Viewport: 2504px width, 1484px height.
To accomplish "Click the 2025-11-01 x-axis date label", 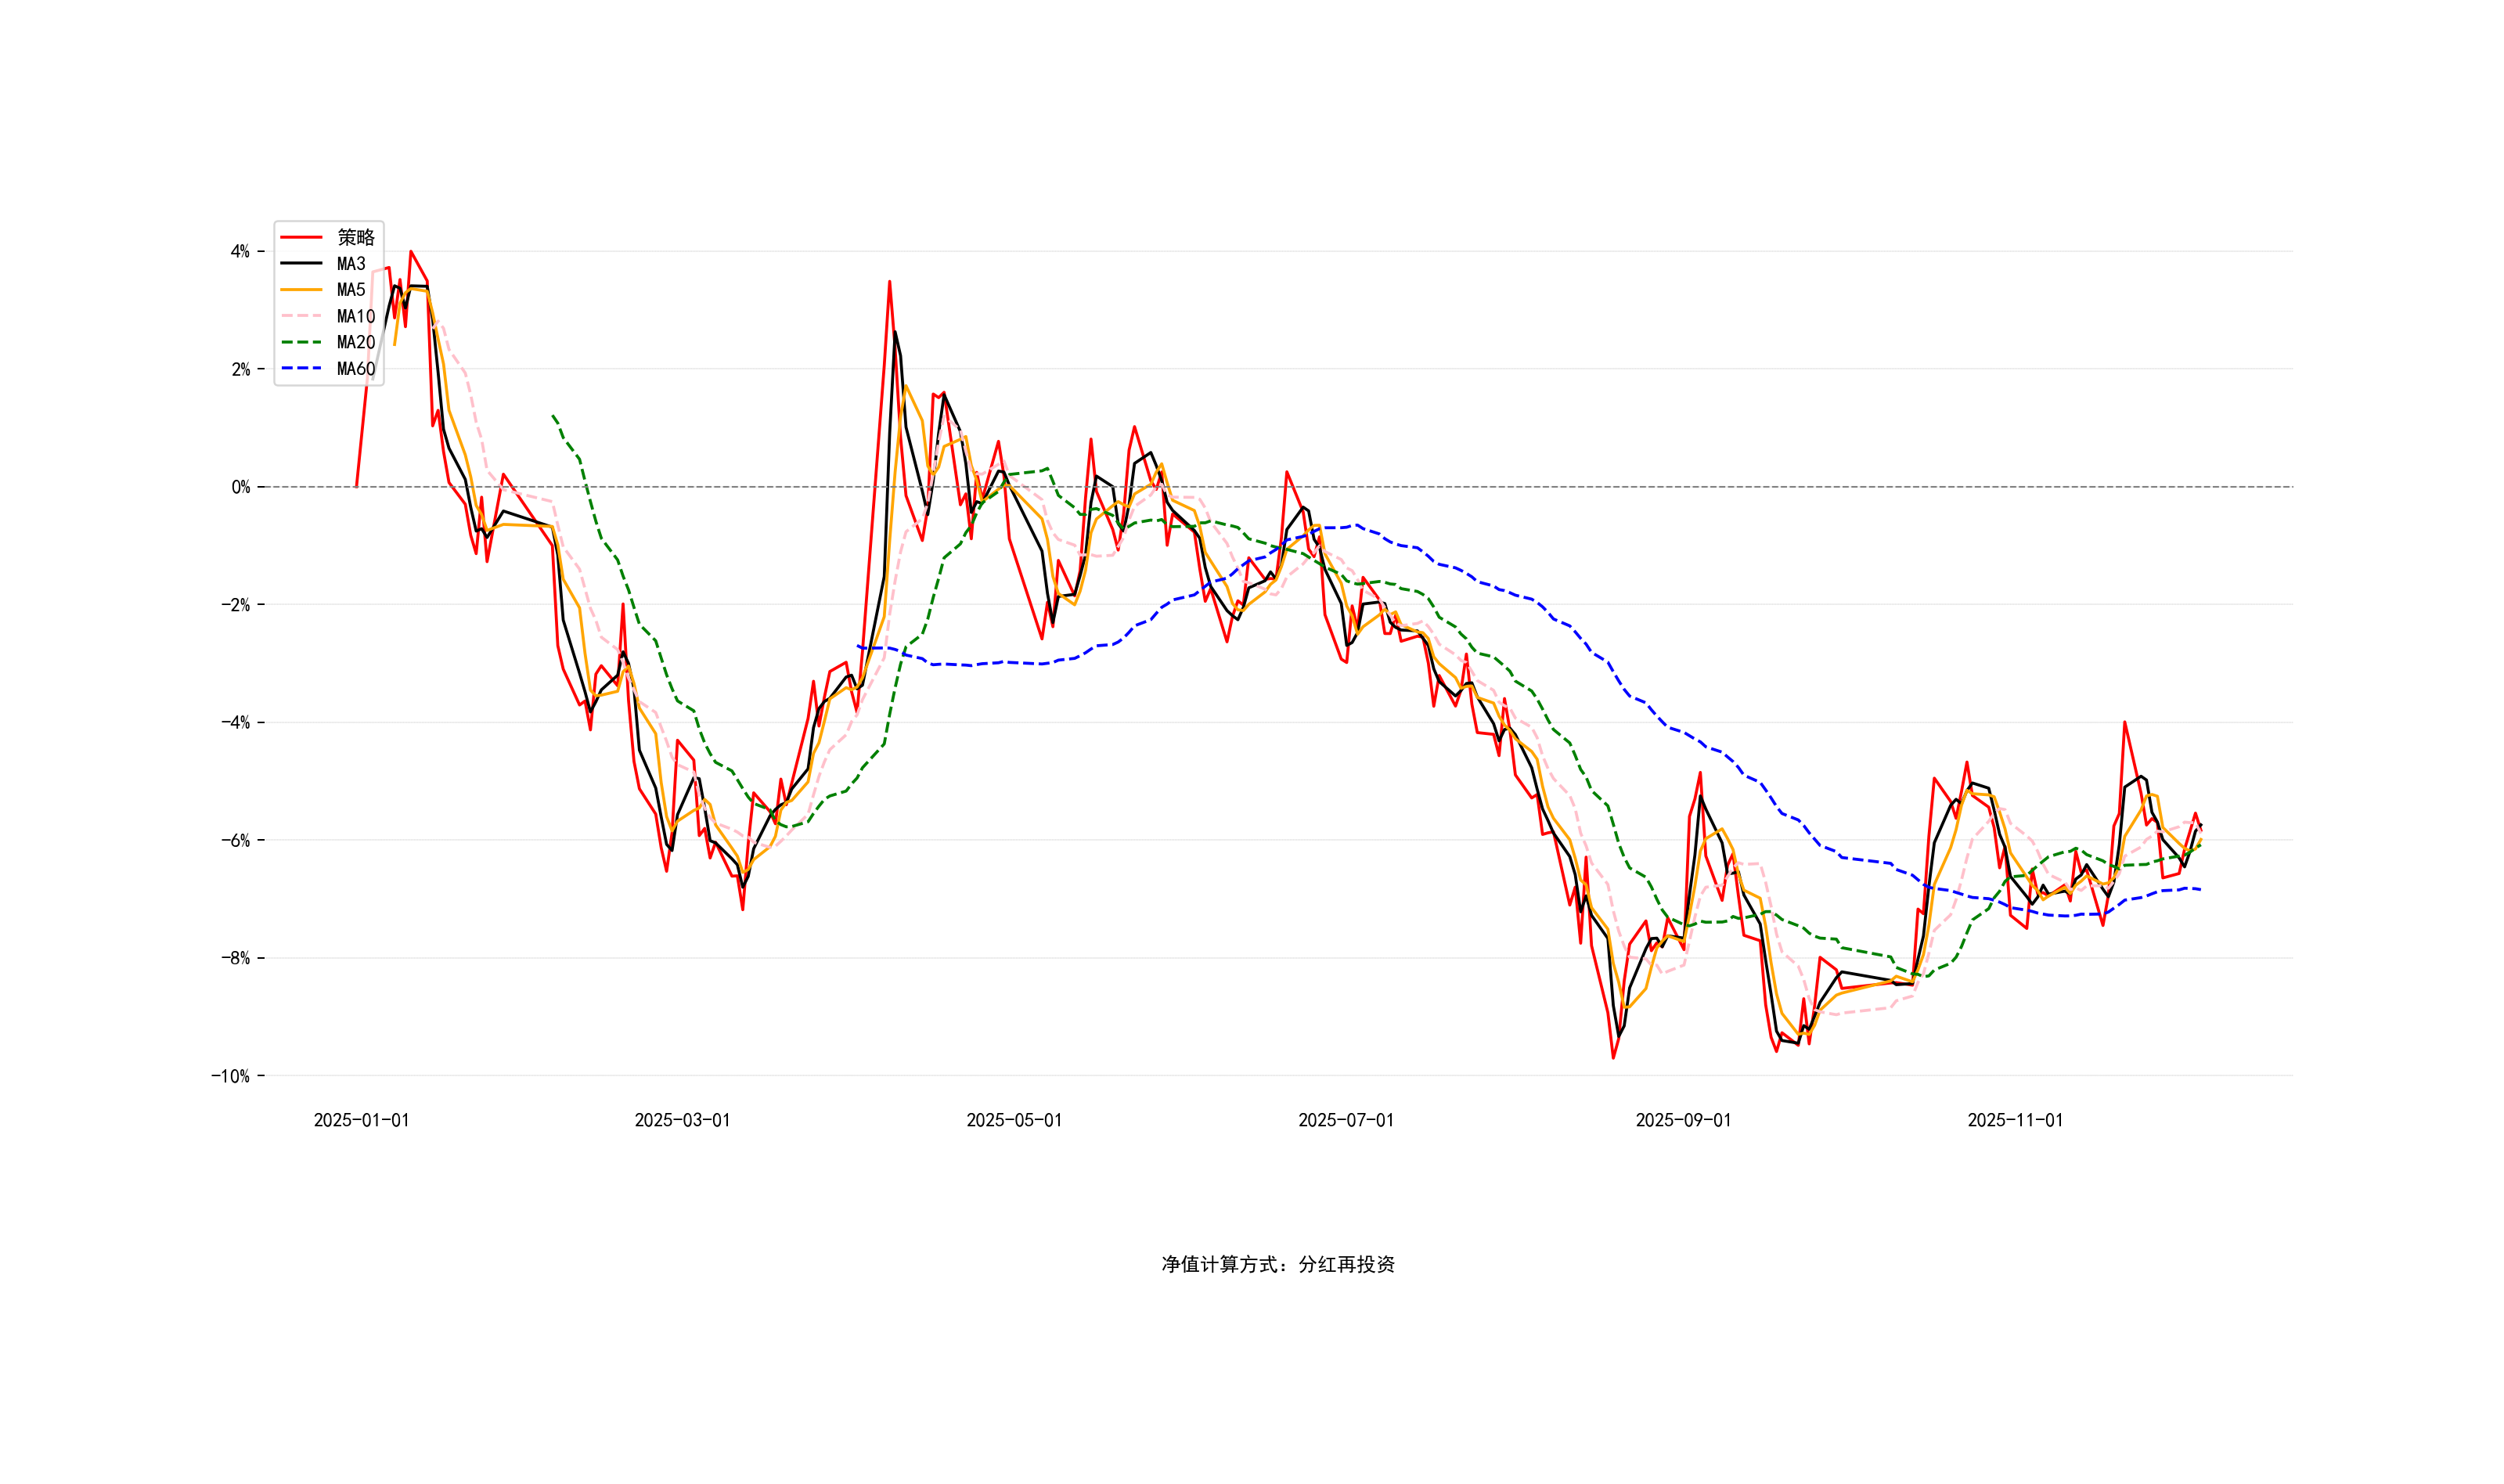I will click(x=2014, y=1120).
